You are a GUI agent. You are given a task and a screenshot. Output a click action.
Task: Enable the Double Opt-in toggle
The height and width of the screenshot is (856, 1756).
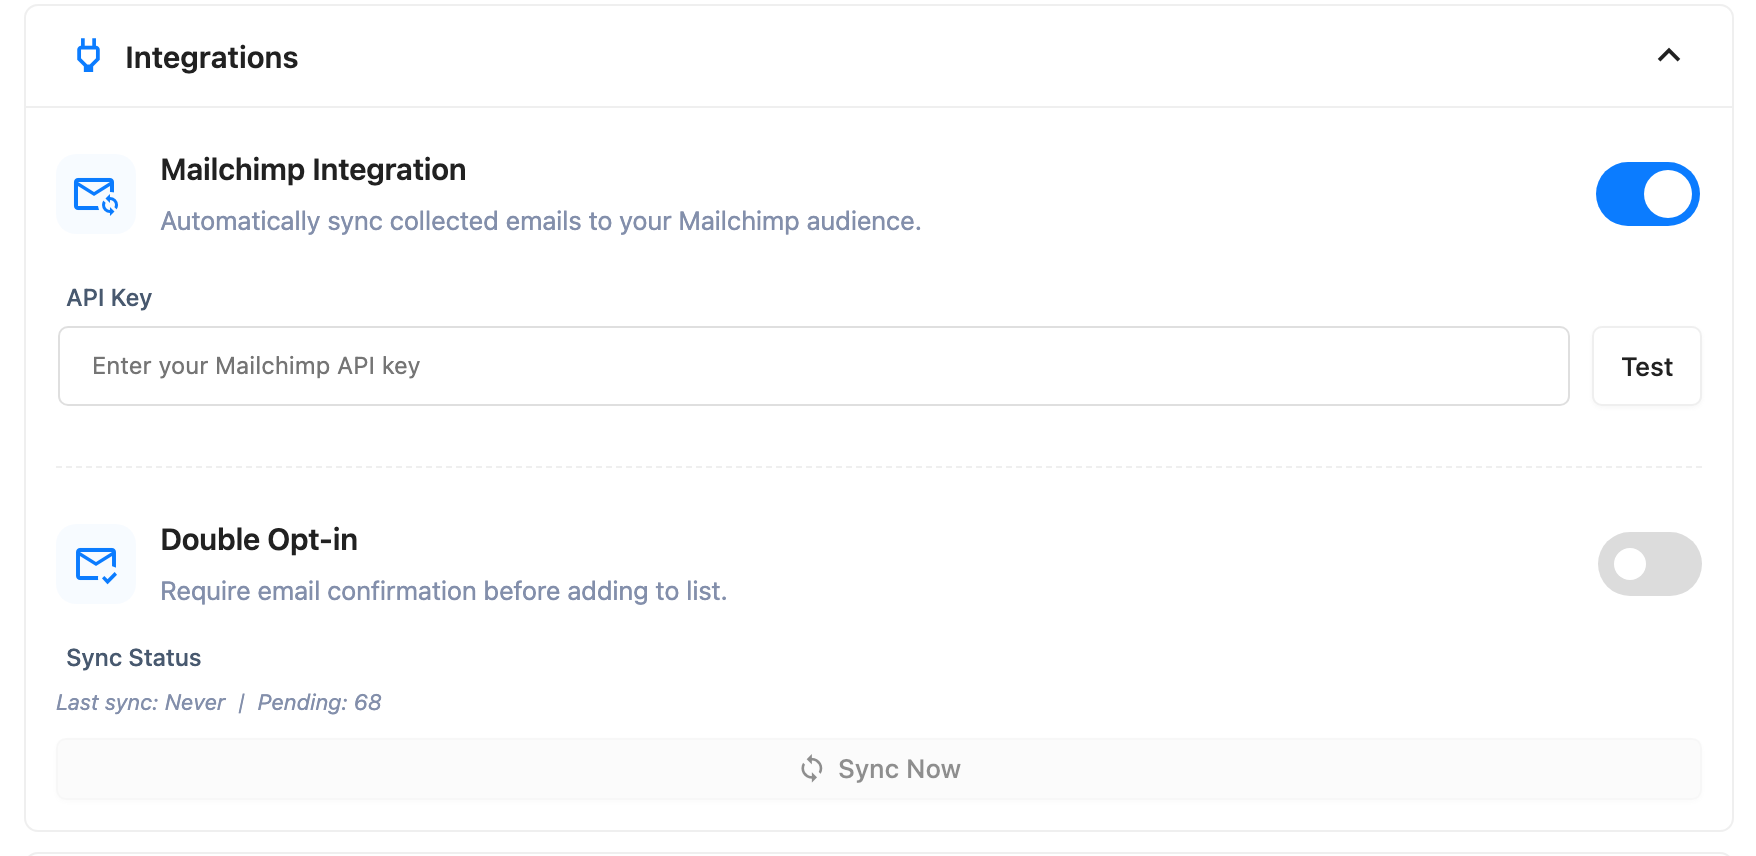tap(1649, 564)
